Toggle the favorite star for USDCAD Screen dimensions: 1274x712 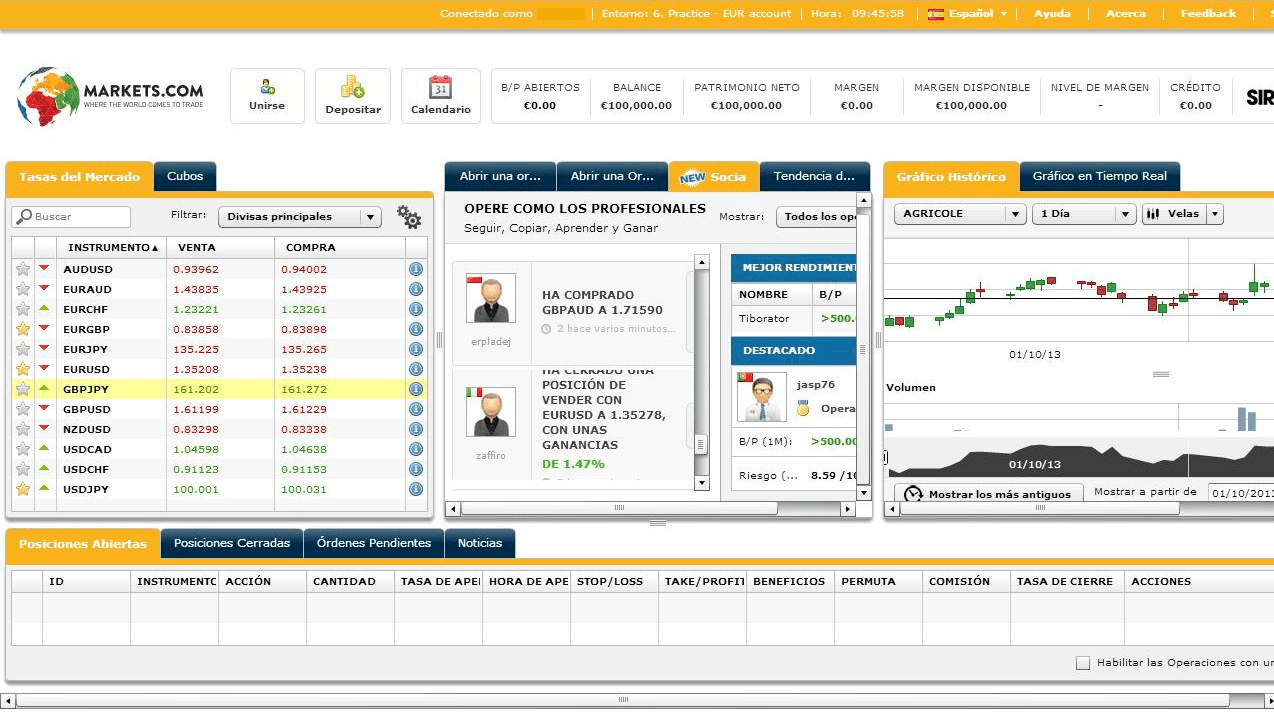[x=23, y=449]
